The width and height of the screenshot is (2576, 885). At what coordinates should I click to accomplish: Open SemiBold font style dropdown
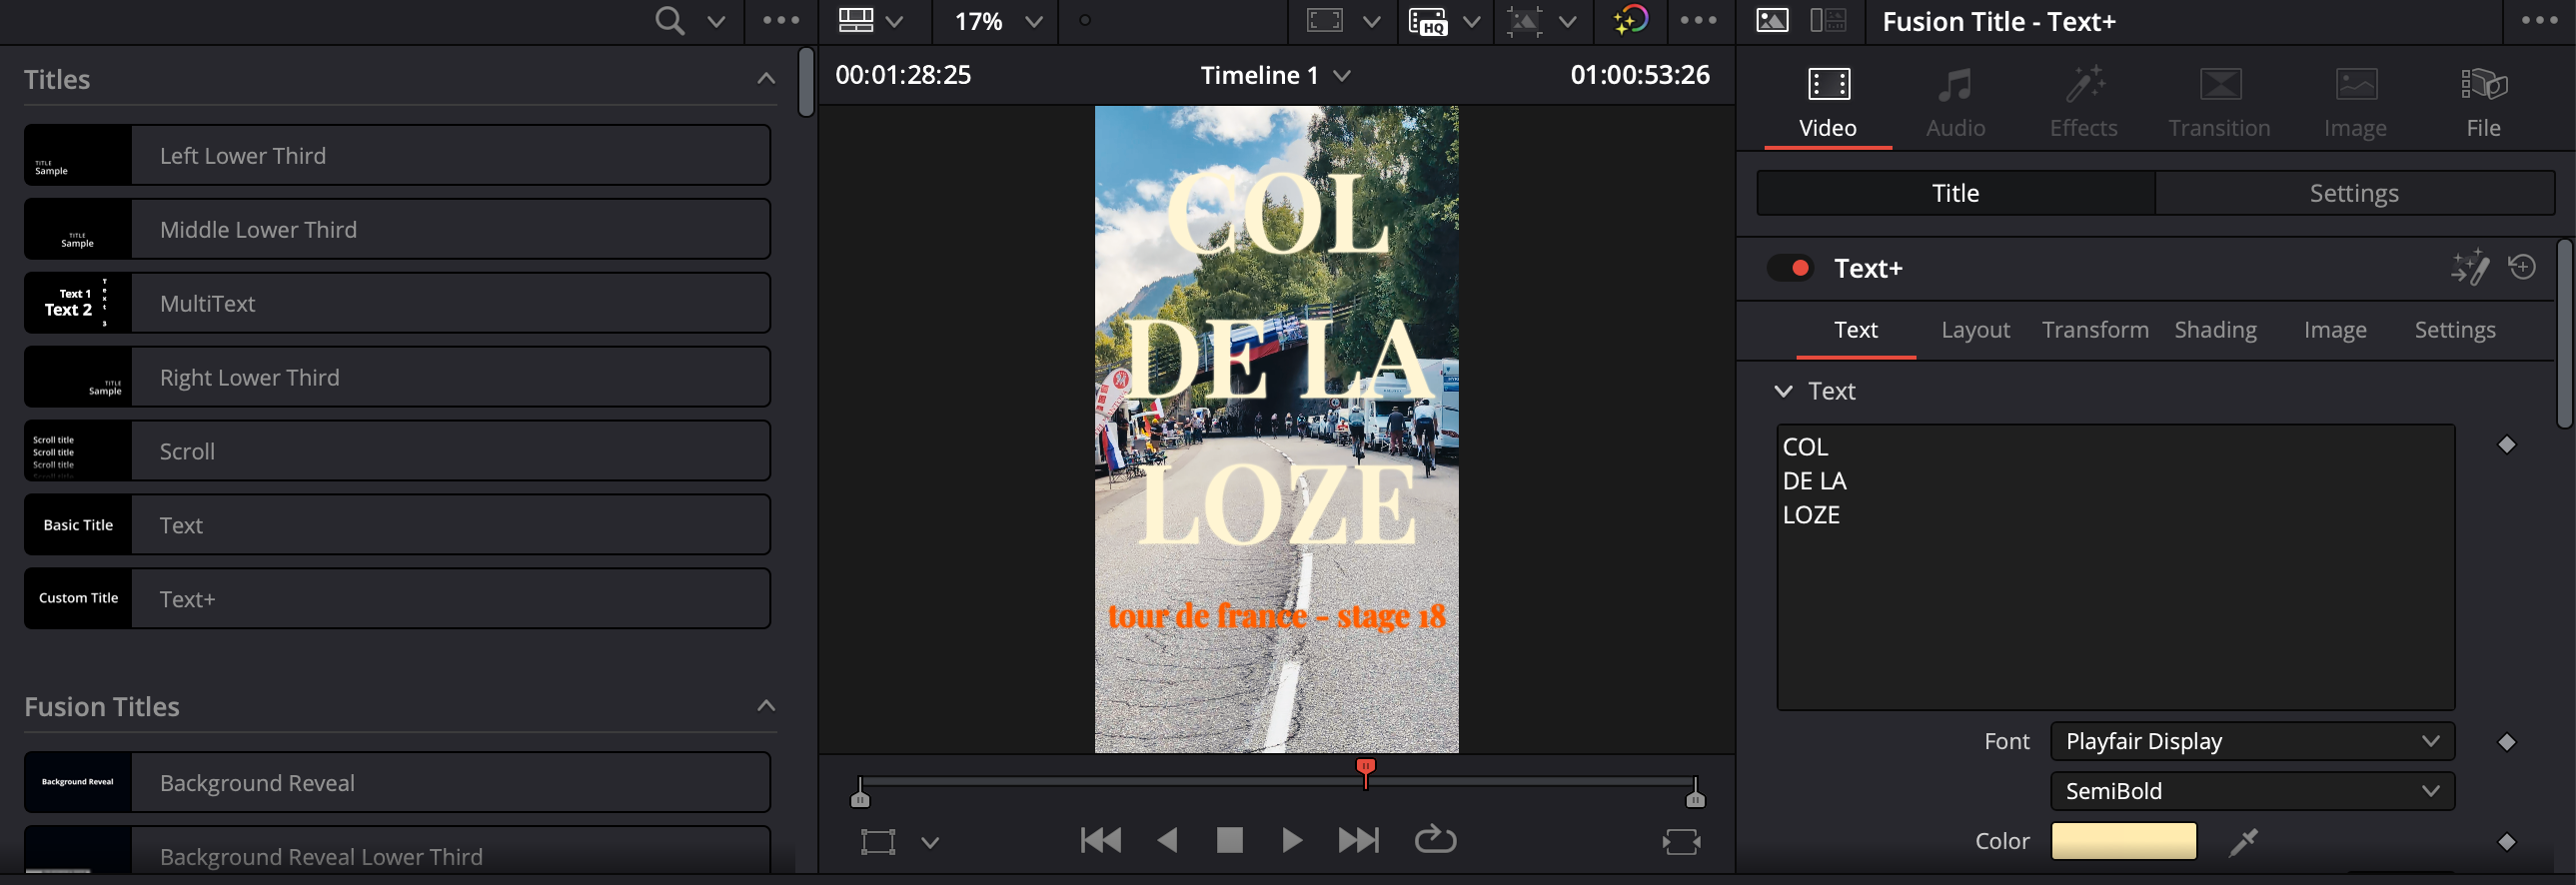2252,791
